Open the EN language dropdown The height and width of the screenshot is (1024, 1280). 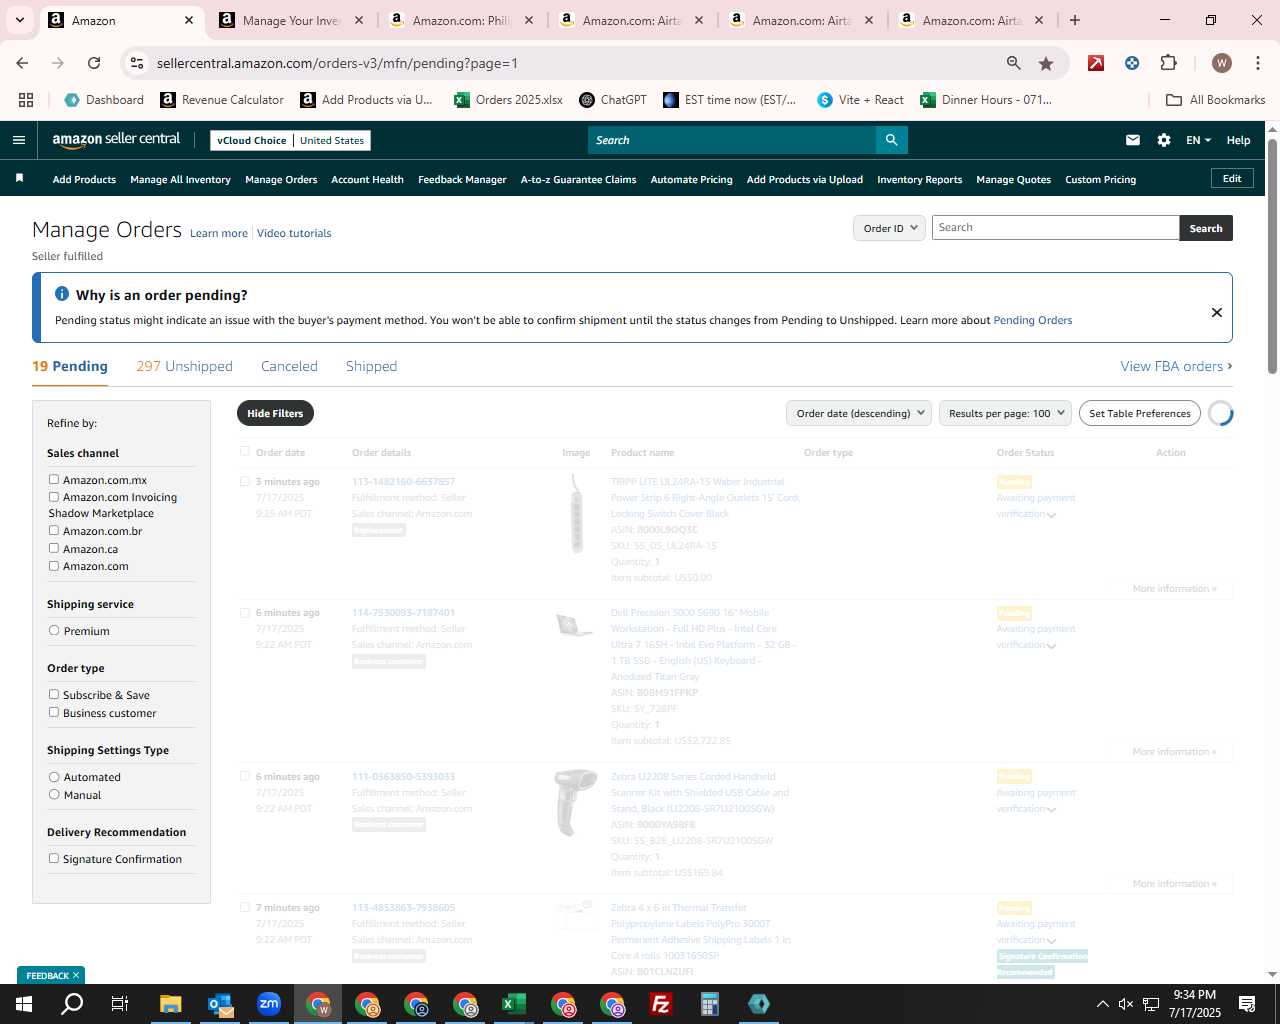(1198, 140)
